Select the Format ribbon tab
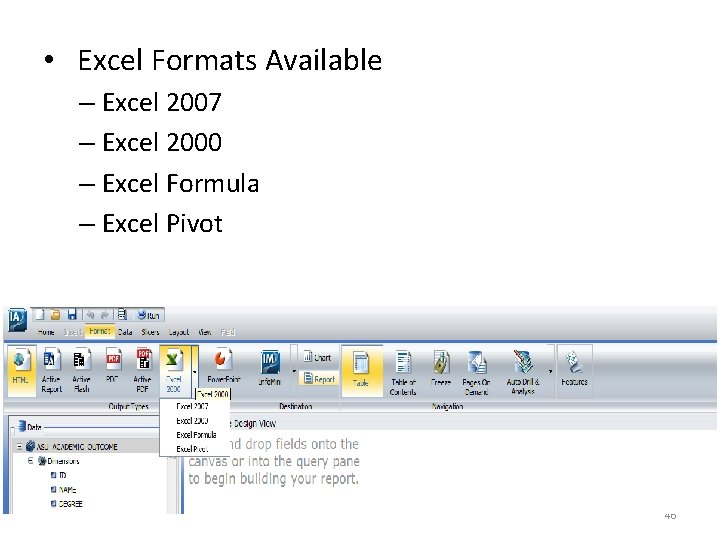Screen dimensions: 720x540 (100, 331)
